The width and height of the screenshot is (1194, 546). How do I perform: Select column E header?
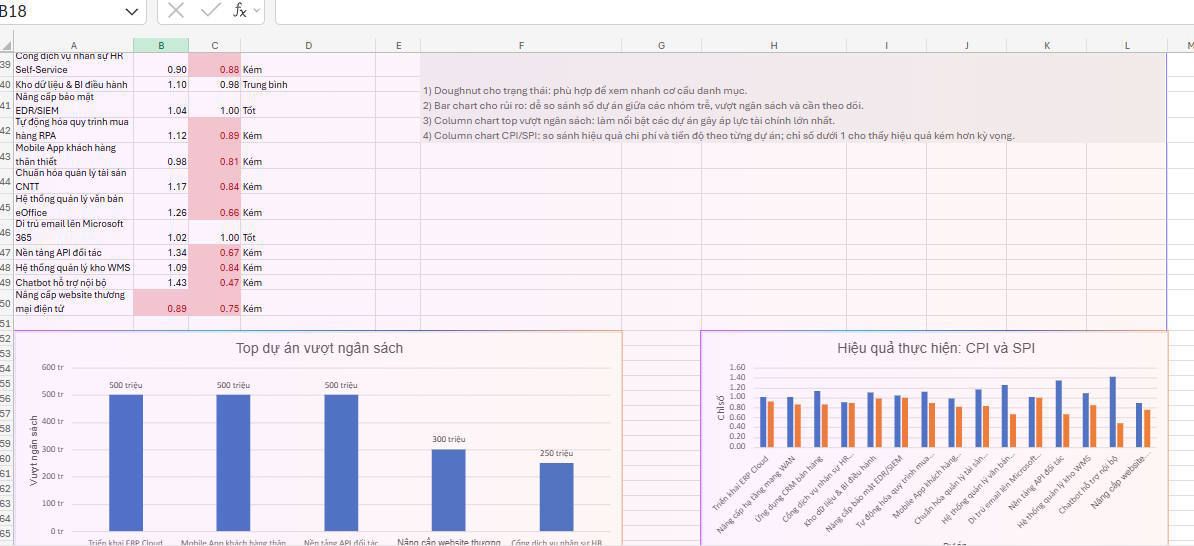coord(398,46)
